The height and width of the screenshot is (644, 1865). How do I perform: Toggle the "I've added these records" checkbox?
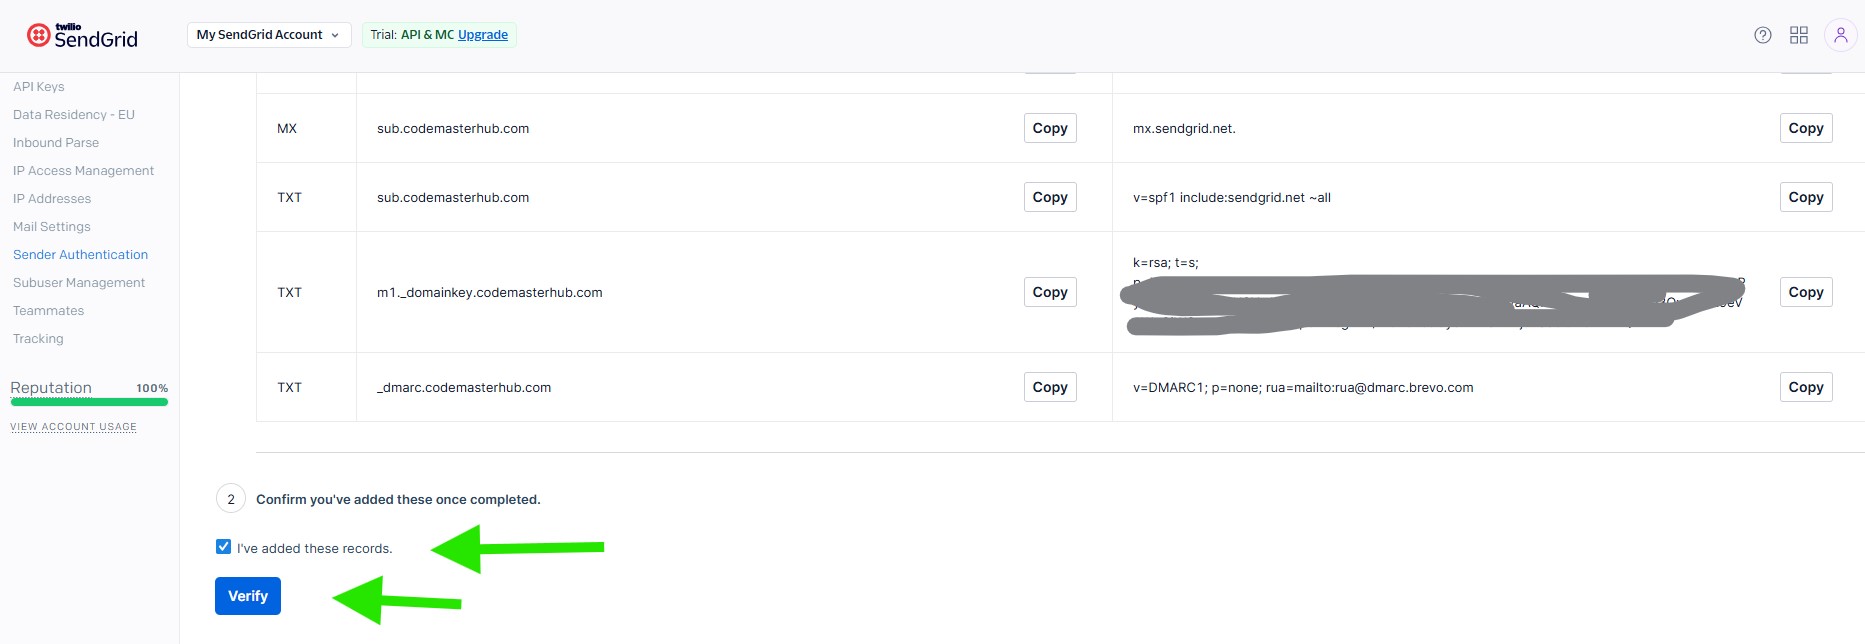point(223,547)
